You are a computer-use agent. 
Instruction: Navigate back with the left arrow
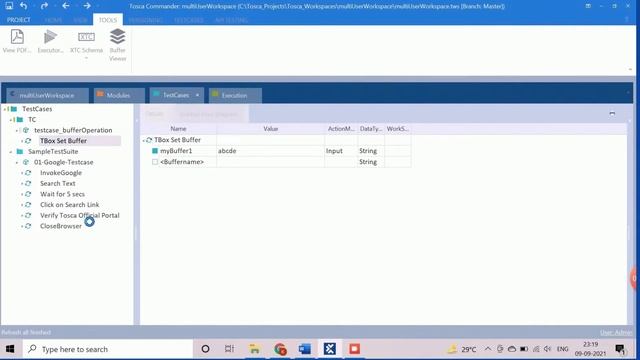click(x=66, y=6)
